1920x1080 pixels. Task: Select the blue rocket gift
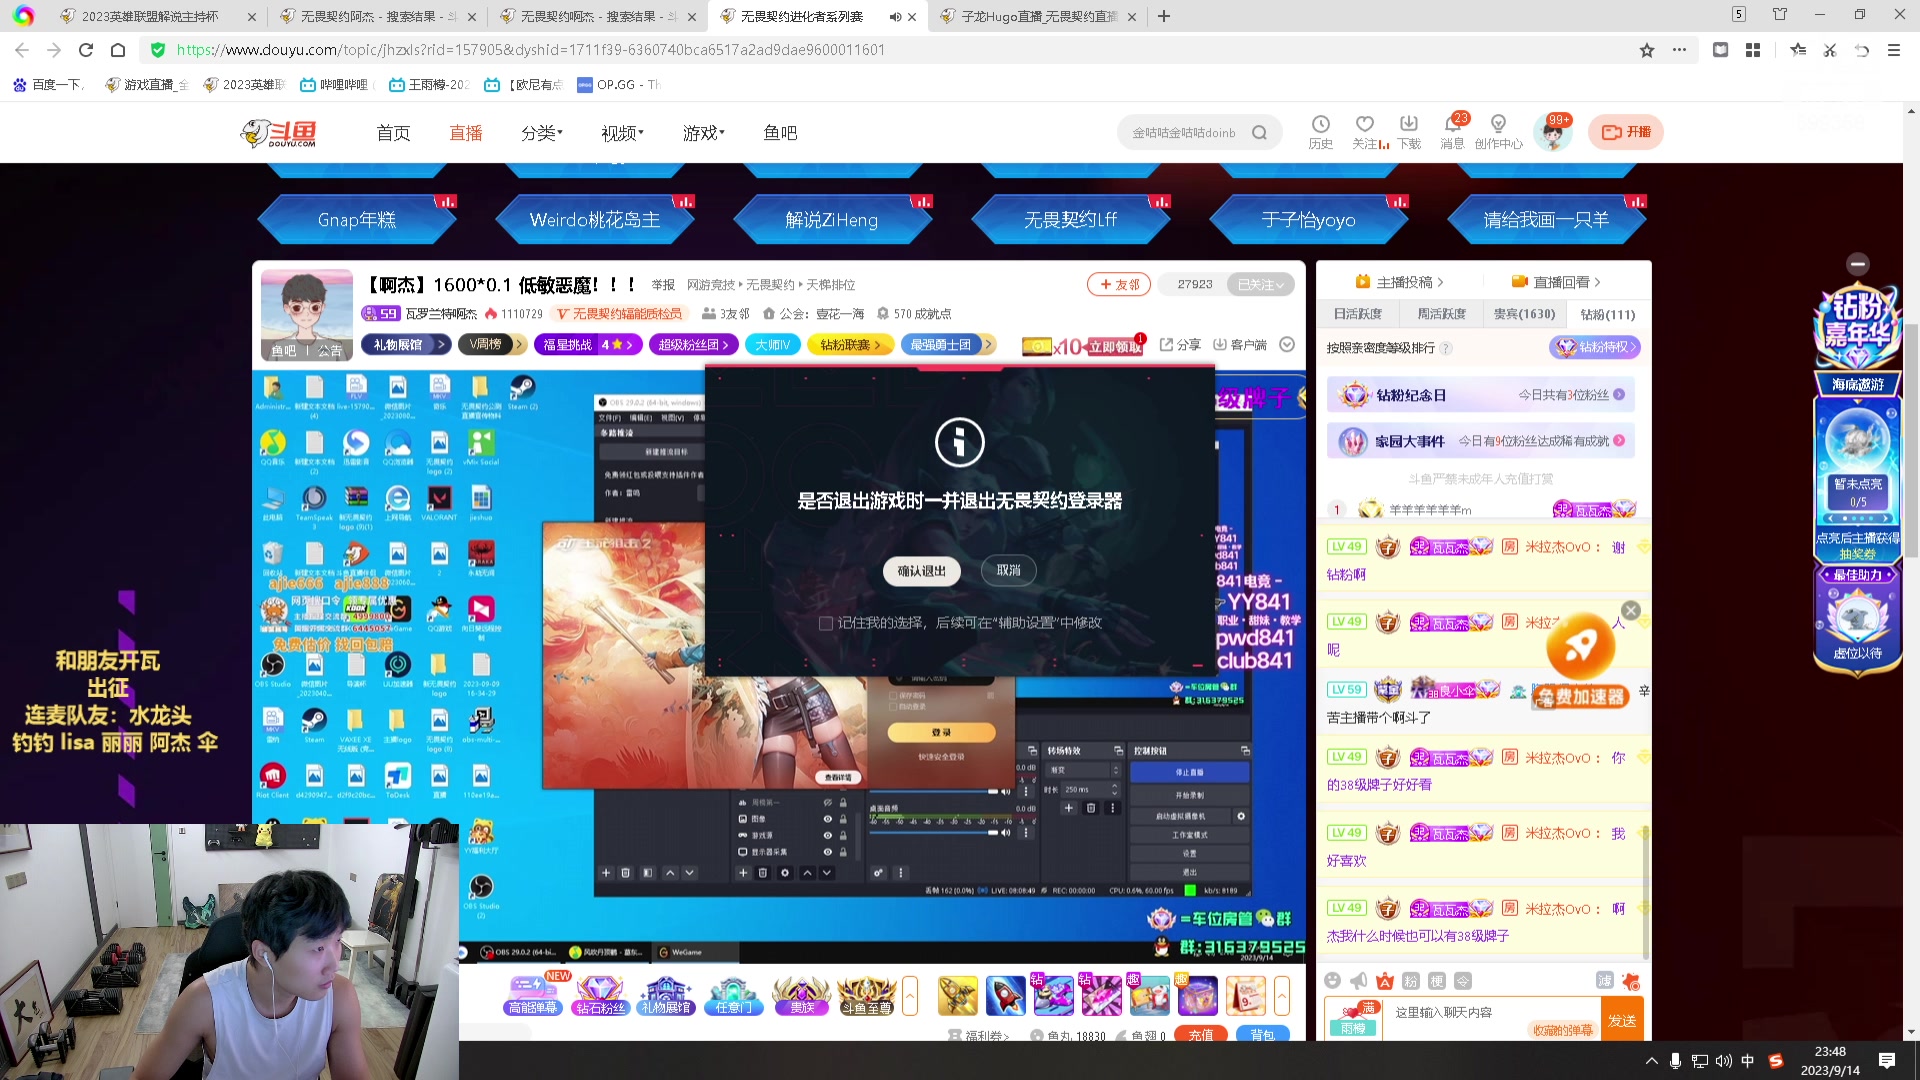point(1005,996)
